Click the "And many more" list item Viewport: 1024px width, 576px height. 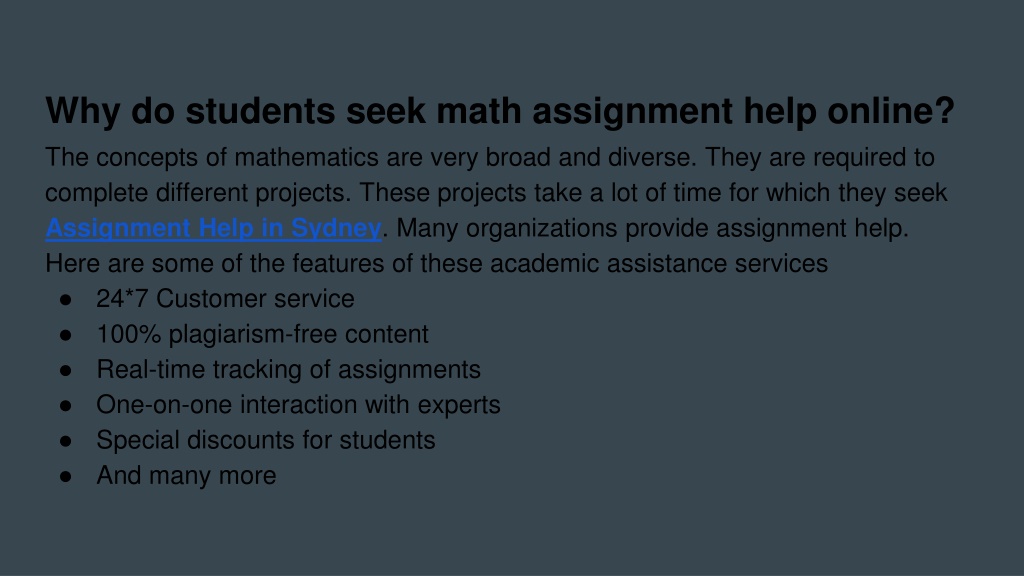pyautogui.click(x=186, y=475)
